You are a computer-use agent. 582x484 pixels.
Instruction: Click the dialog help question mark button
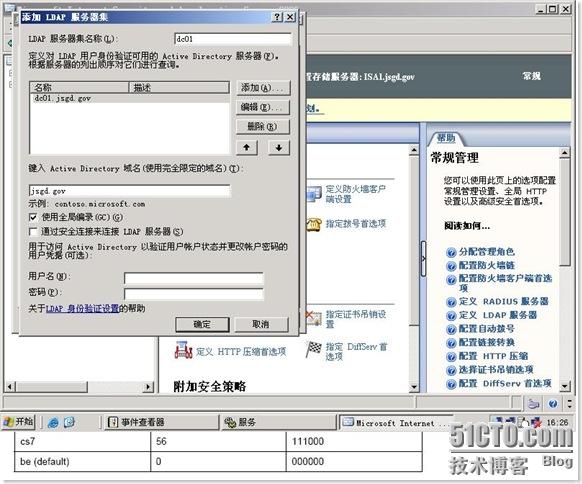pyautogui.click(x=277, y=17)
